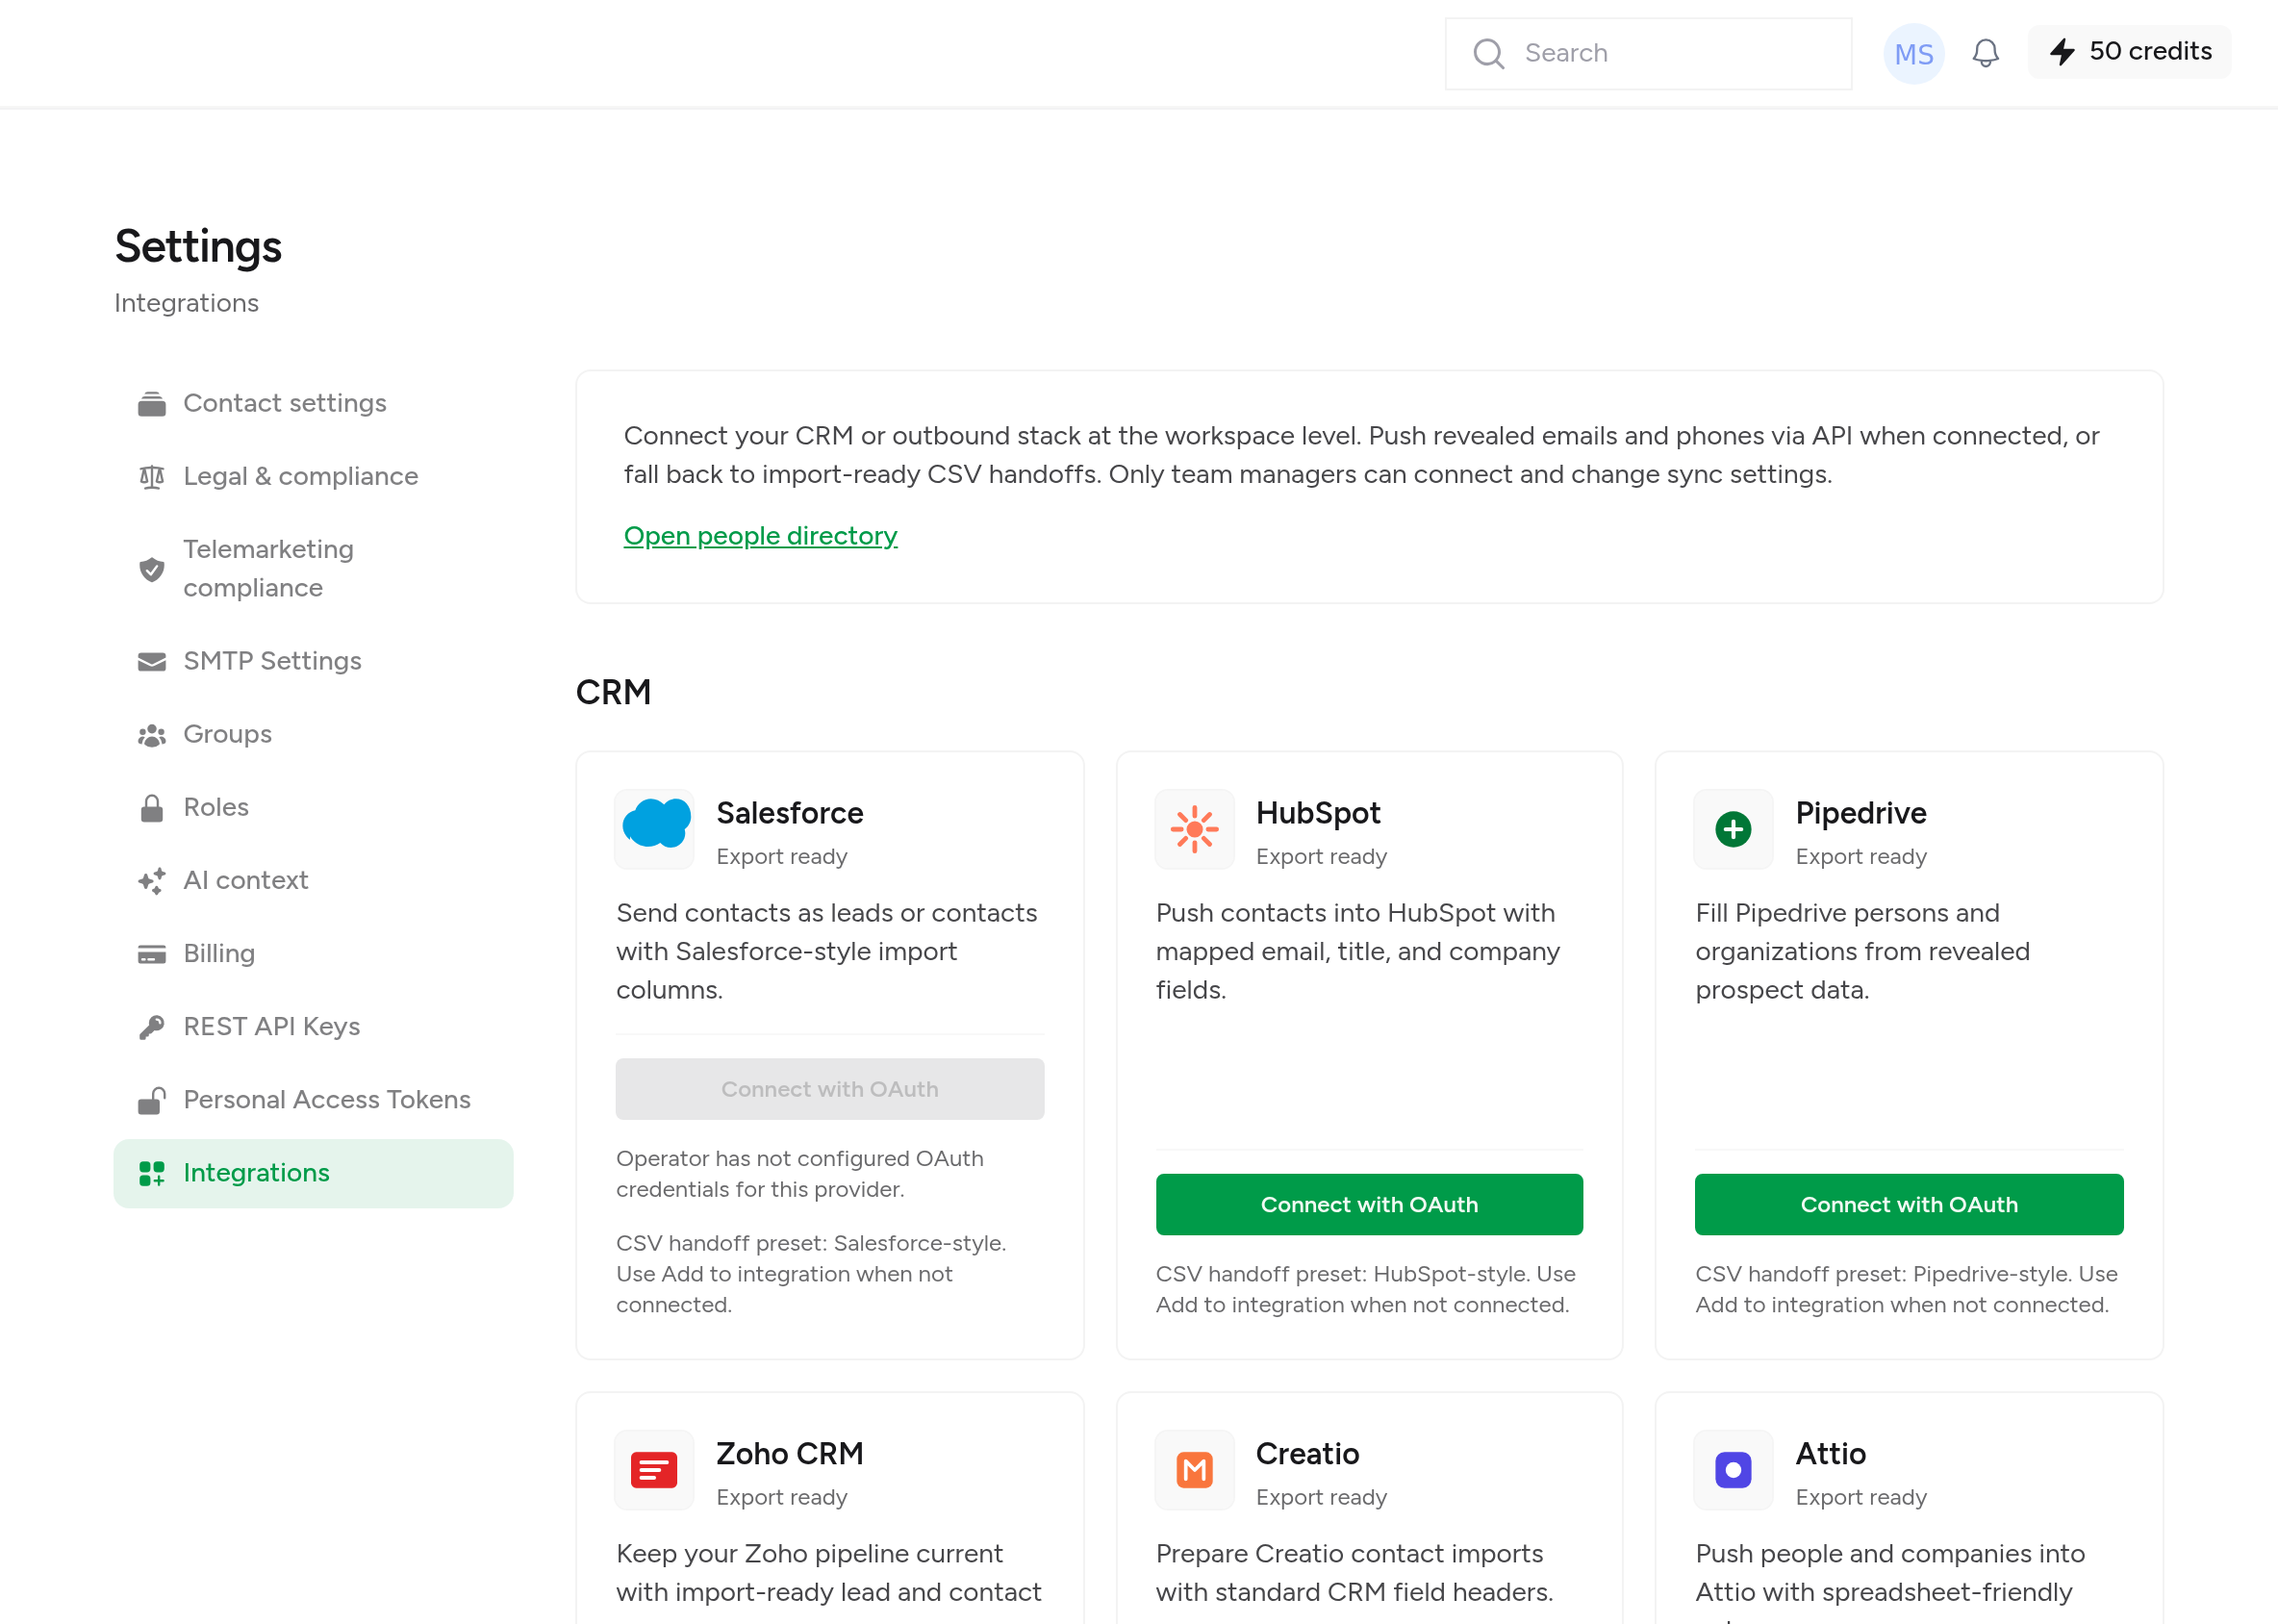
Task: Open Telemarketing compliance page
Action: tap(314, 568)
